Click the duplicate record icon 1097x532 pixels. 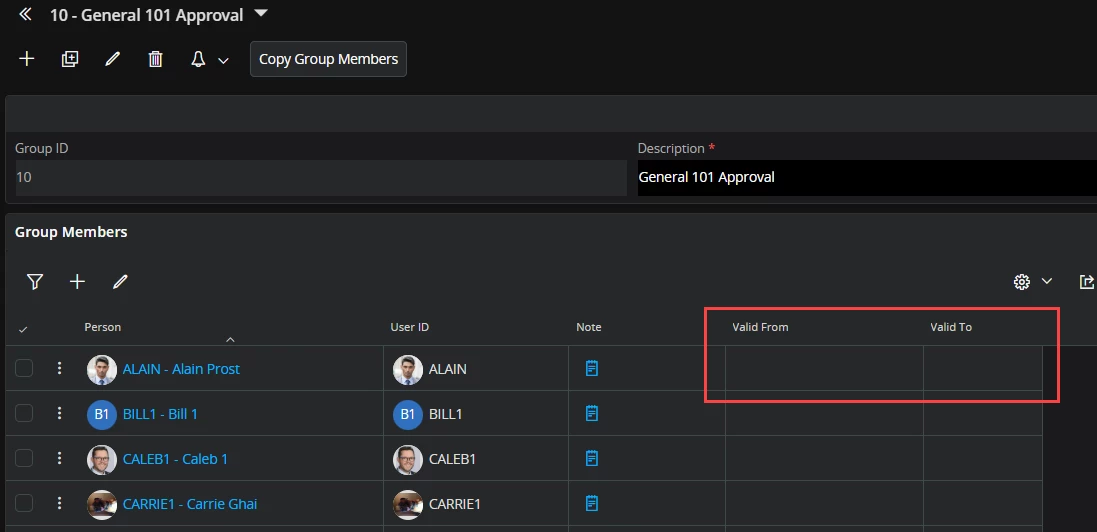[70, 59]
